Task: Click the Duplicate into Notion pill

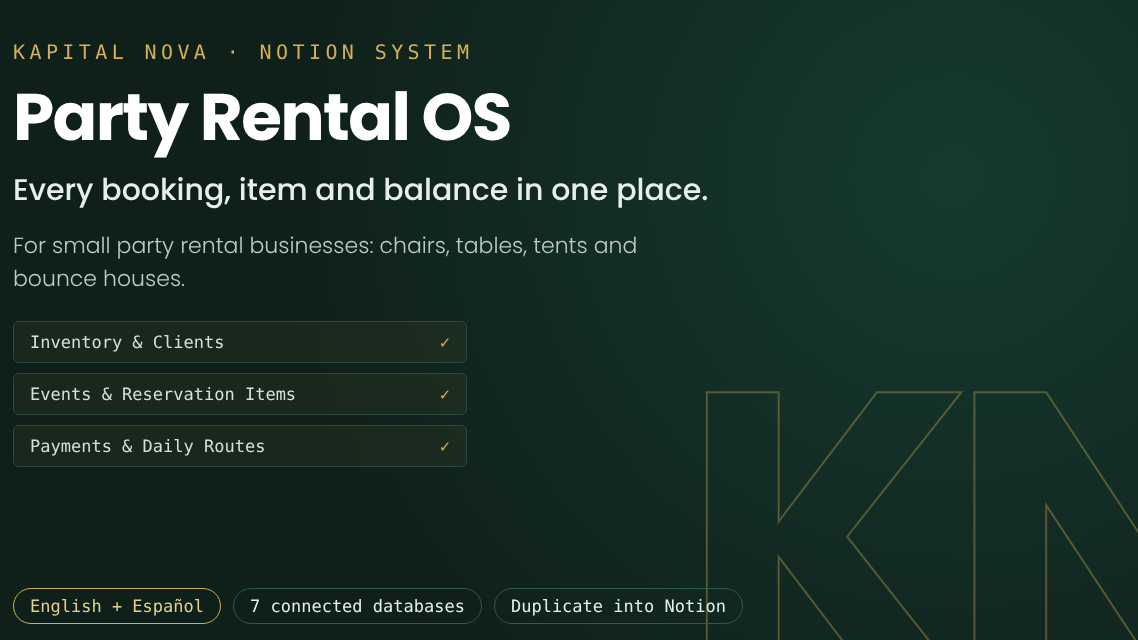Action: point(618,606)
